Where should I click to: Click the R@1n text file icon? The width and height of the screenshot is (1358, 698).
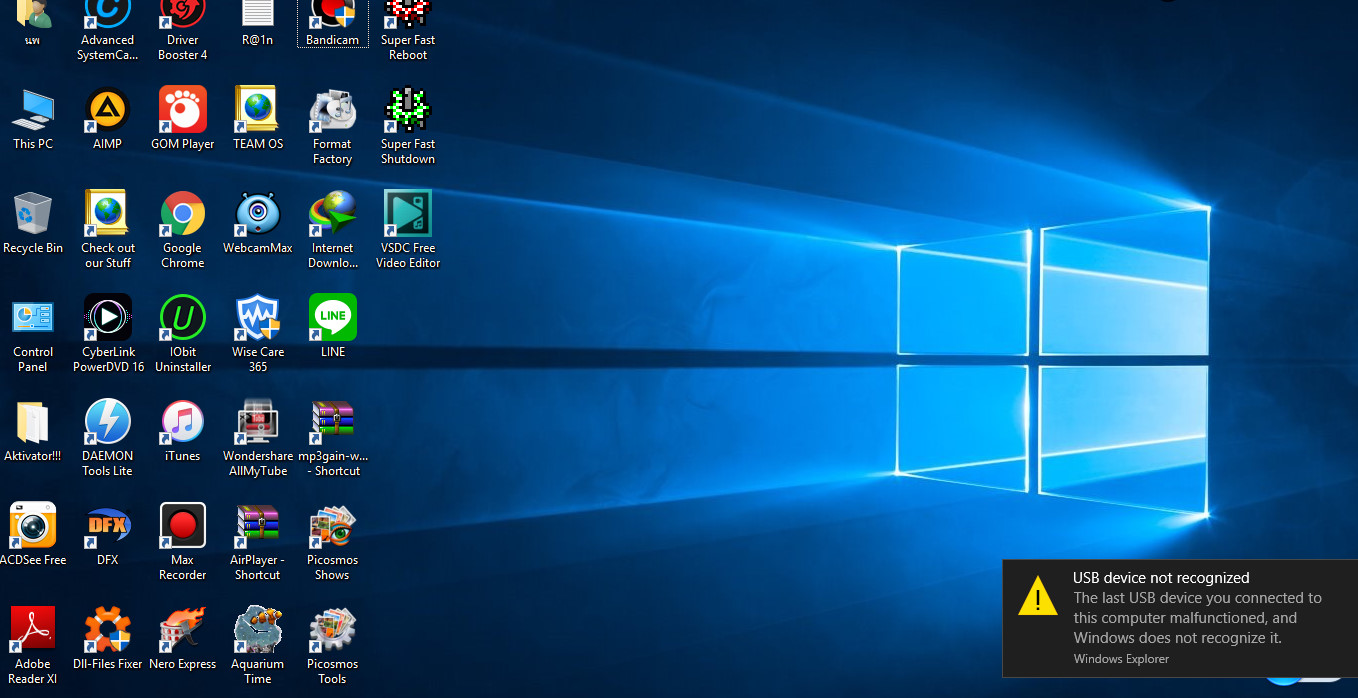click(258, 14)
